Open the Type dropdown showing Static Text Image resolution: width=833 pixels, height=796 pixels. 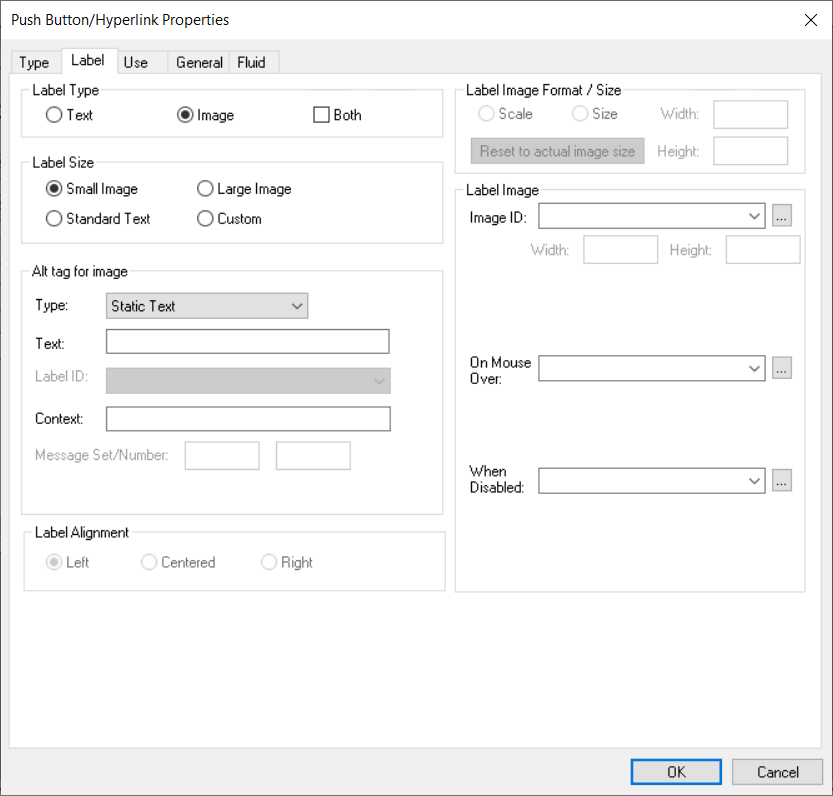click(x=206, y=305)
